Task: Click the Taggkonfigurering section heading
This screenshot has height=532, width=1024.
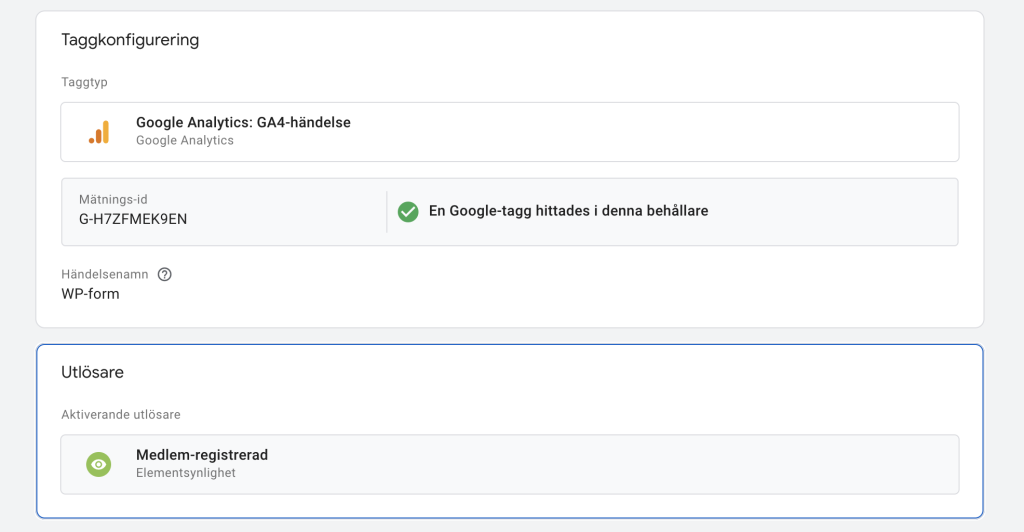Action: (x=130, y=40)
